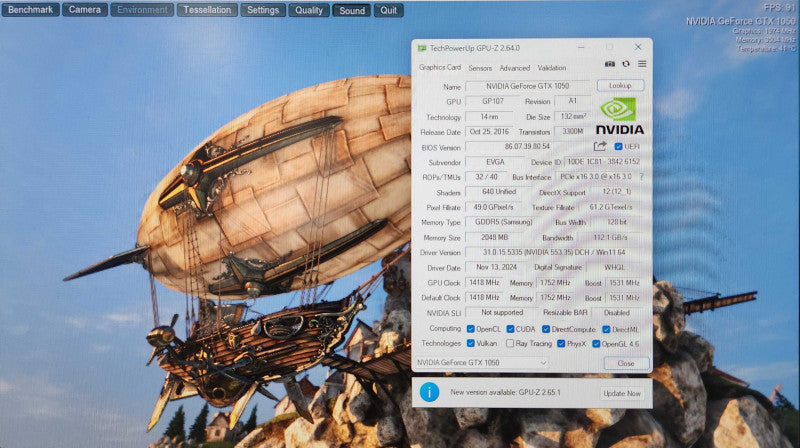Click the GPU-Z title bar app icon
Image resolution: width=800 pixels, height=448 pixels.
pyautogui.click(x=422, y=48)
